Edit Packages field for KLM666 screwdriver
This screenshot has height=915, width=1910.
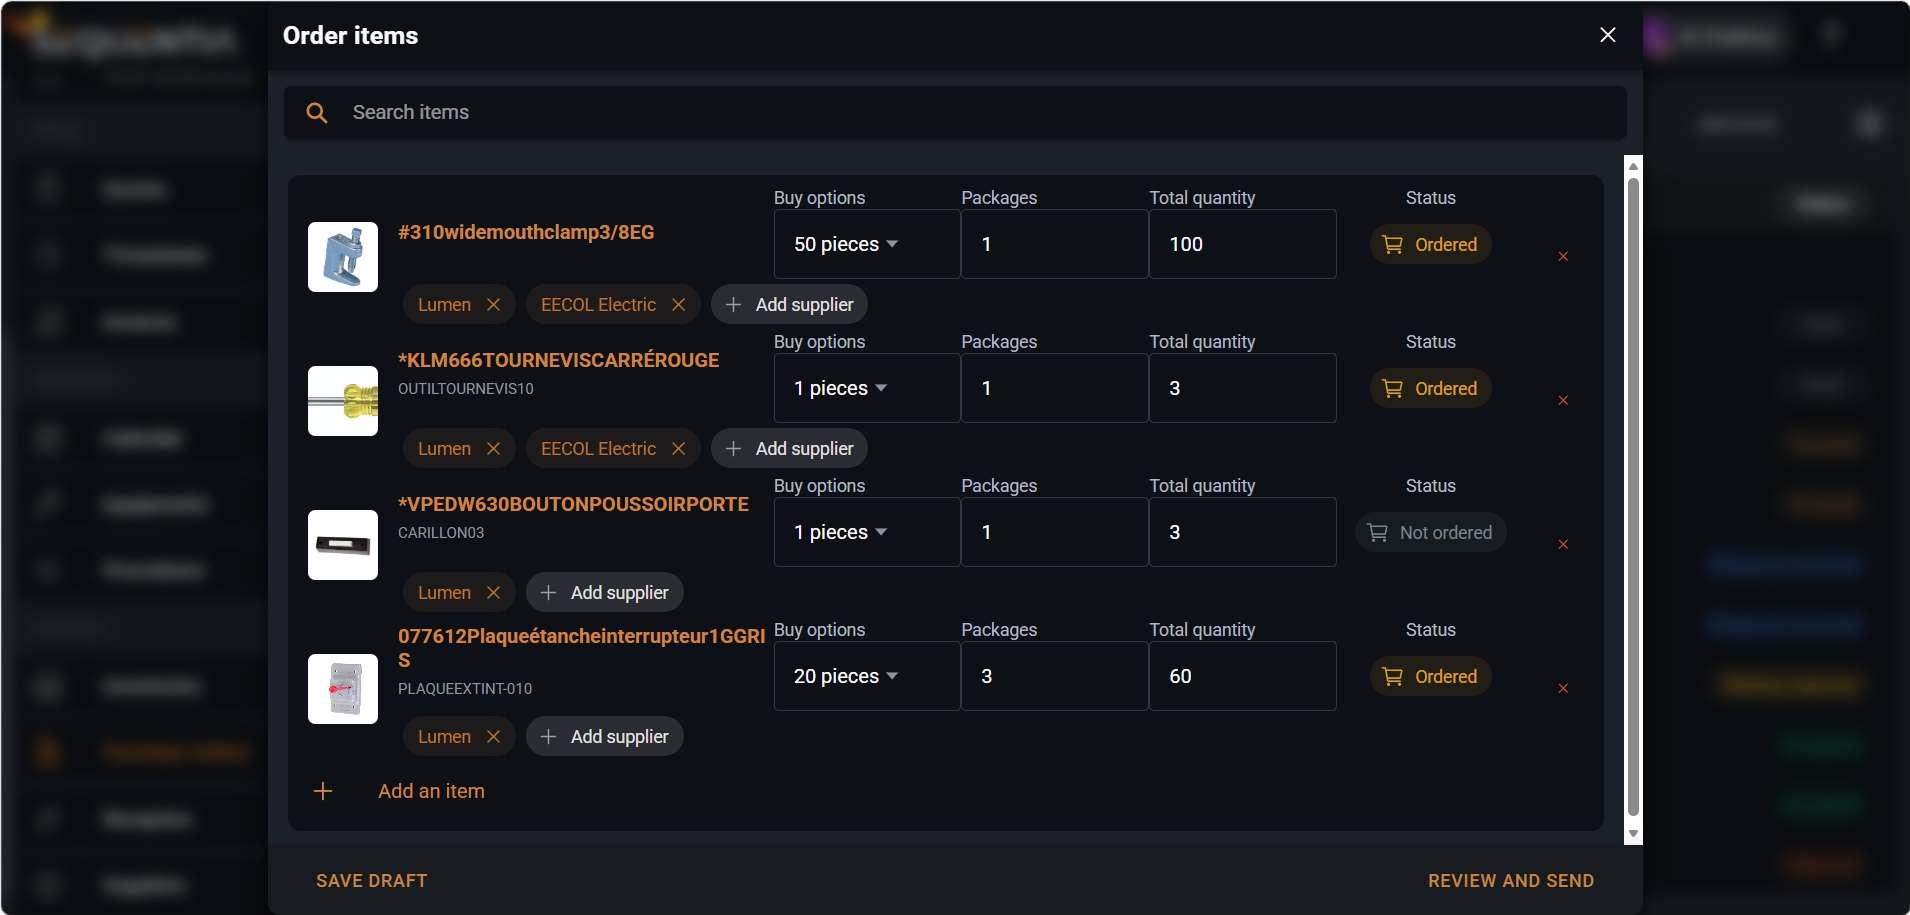point(1055,388)
